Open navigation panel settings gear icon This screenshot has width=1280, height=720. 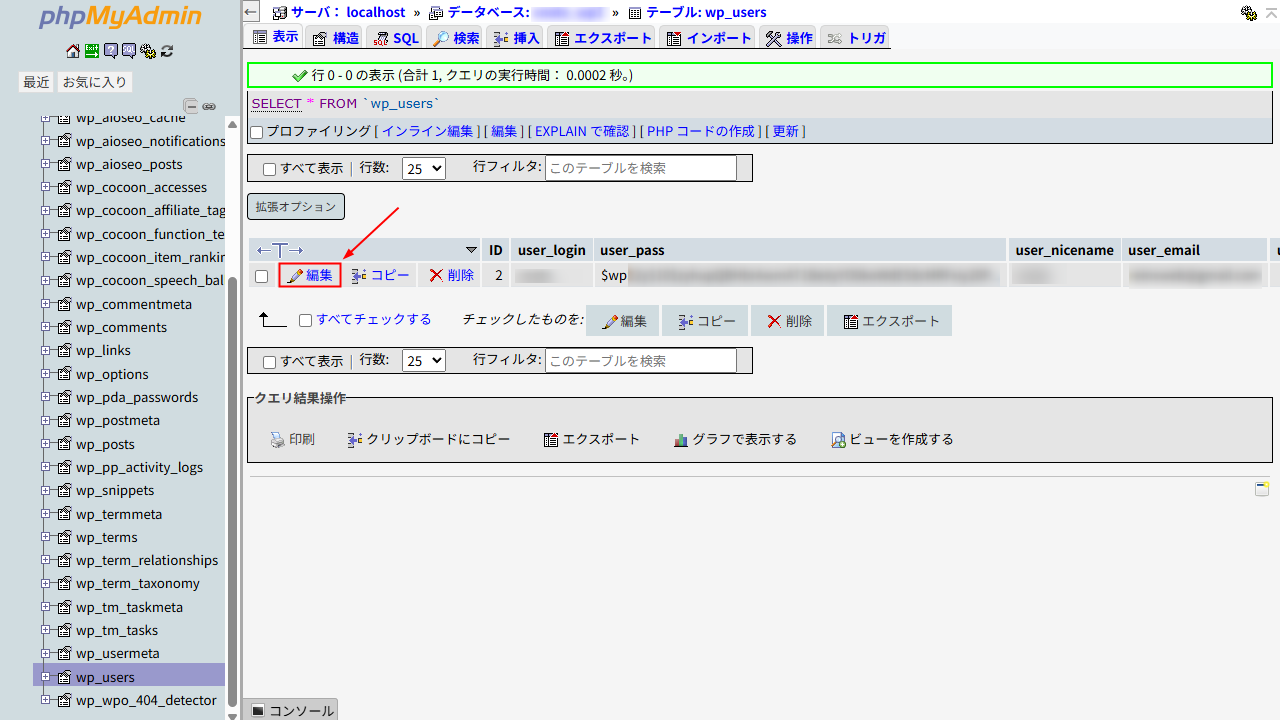point(148,51)
